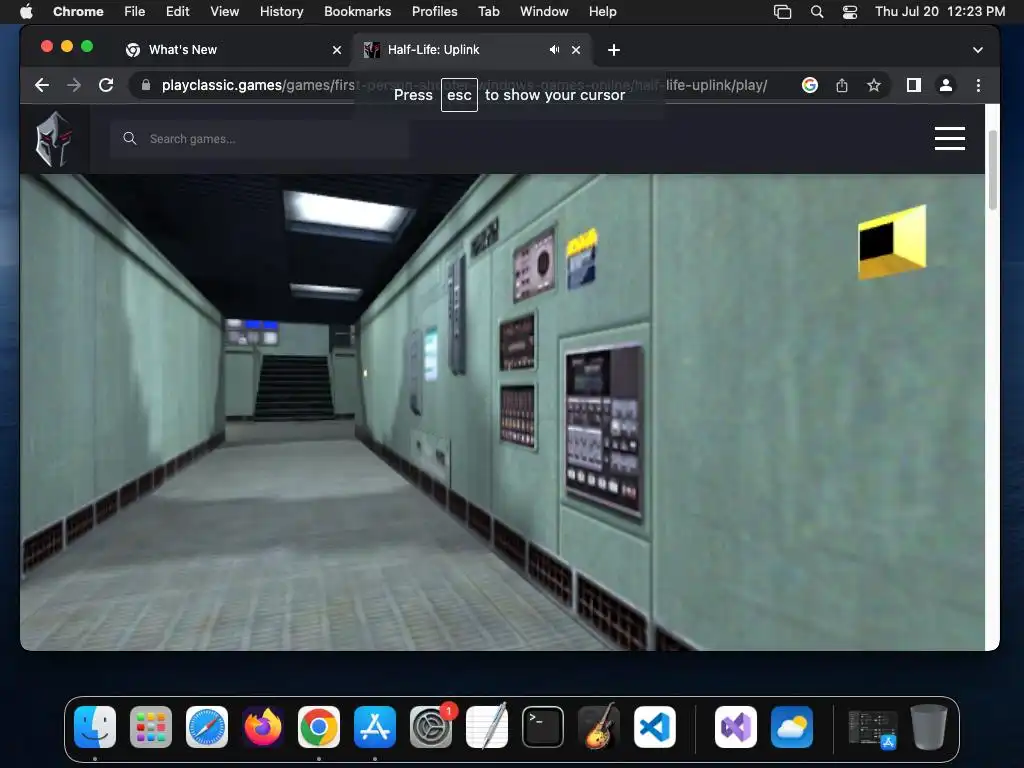Click the yellow box in game view
Viewport: 1024px width, 768px height.
[892, 242]
